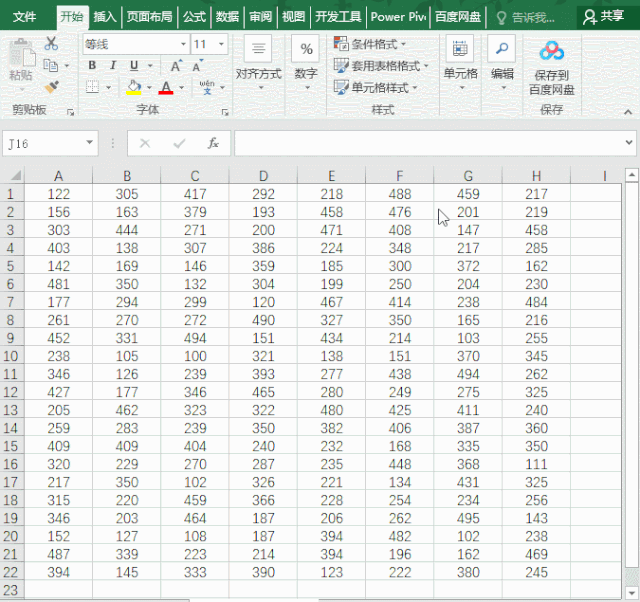
Task: Select cell G19 with value 495
Action: pos(468,518)
